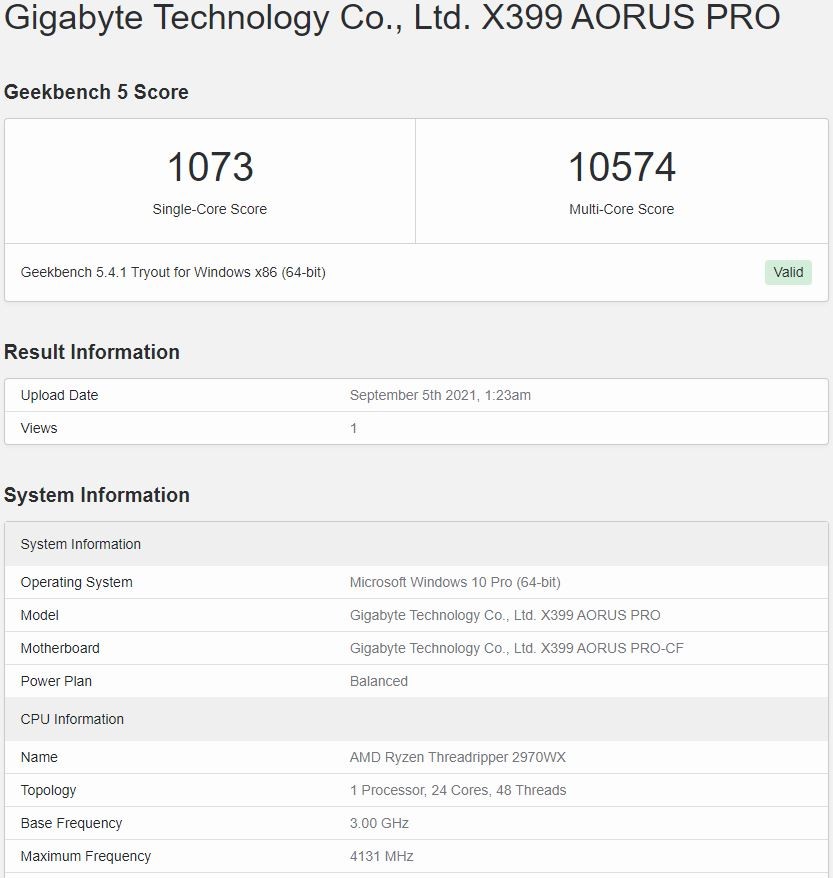This screenshot has height=878, width=833.
Task: Click the 'CPU Information' table header row
Action: (416, 719)
